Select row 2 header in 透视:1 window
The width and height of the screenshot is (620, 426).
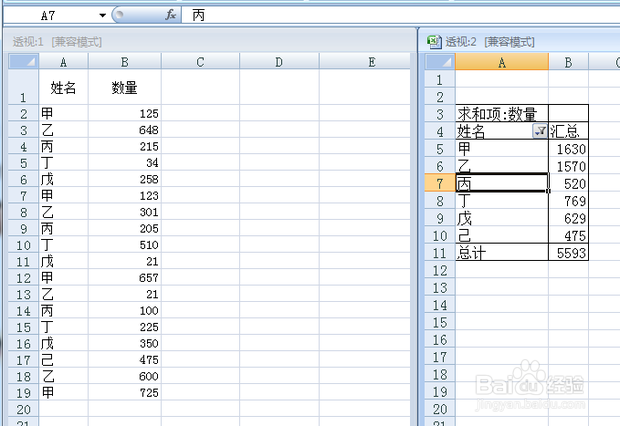coord(23,114)
